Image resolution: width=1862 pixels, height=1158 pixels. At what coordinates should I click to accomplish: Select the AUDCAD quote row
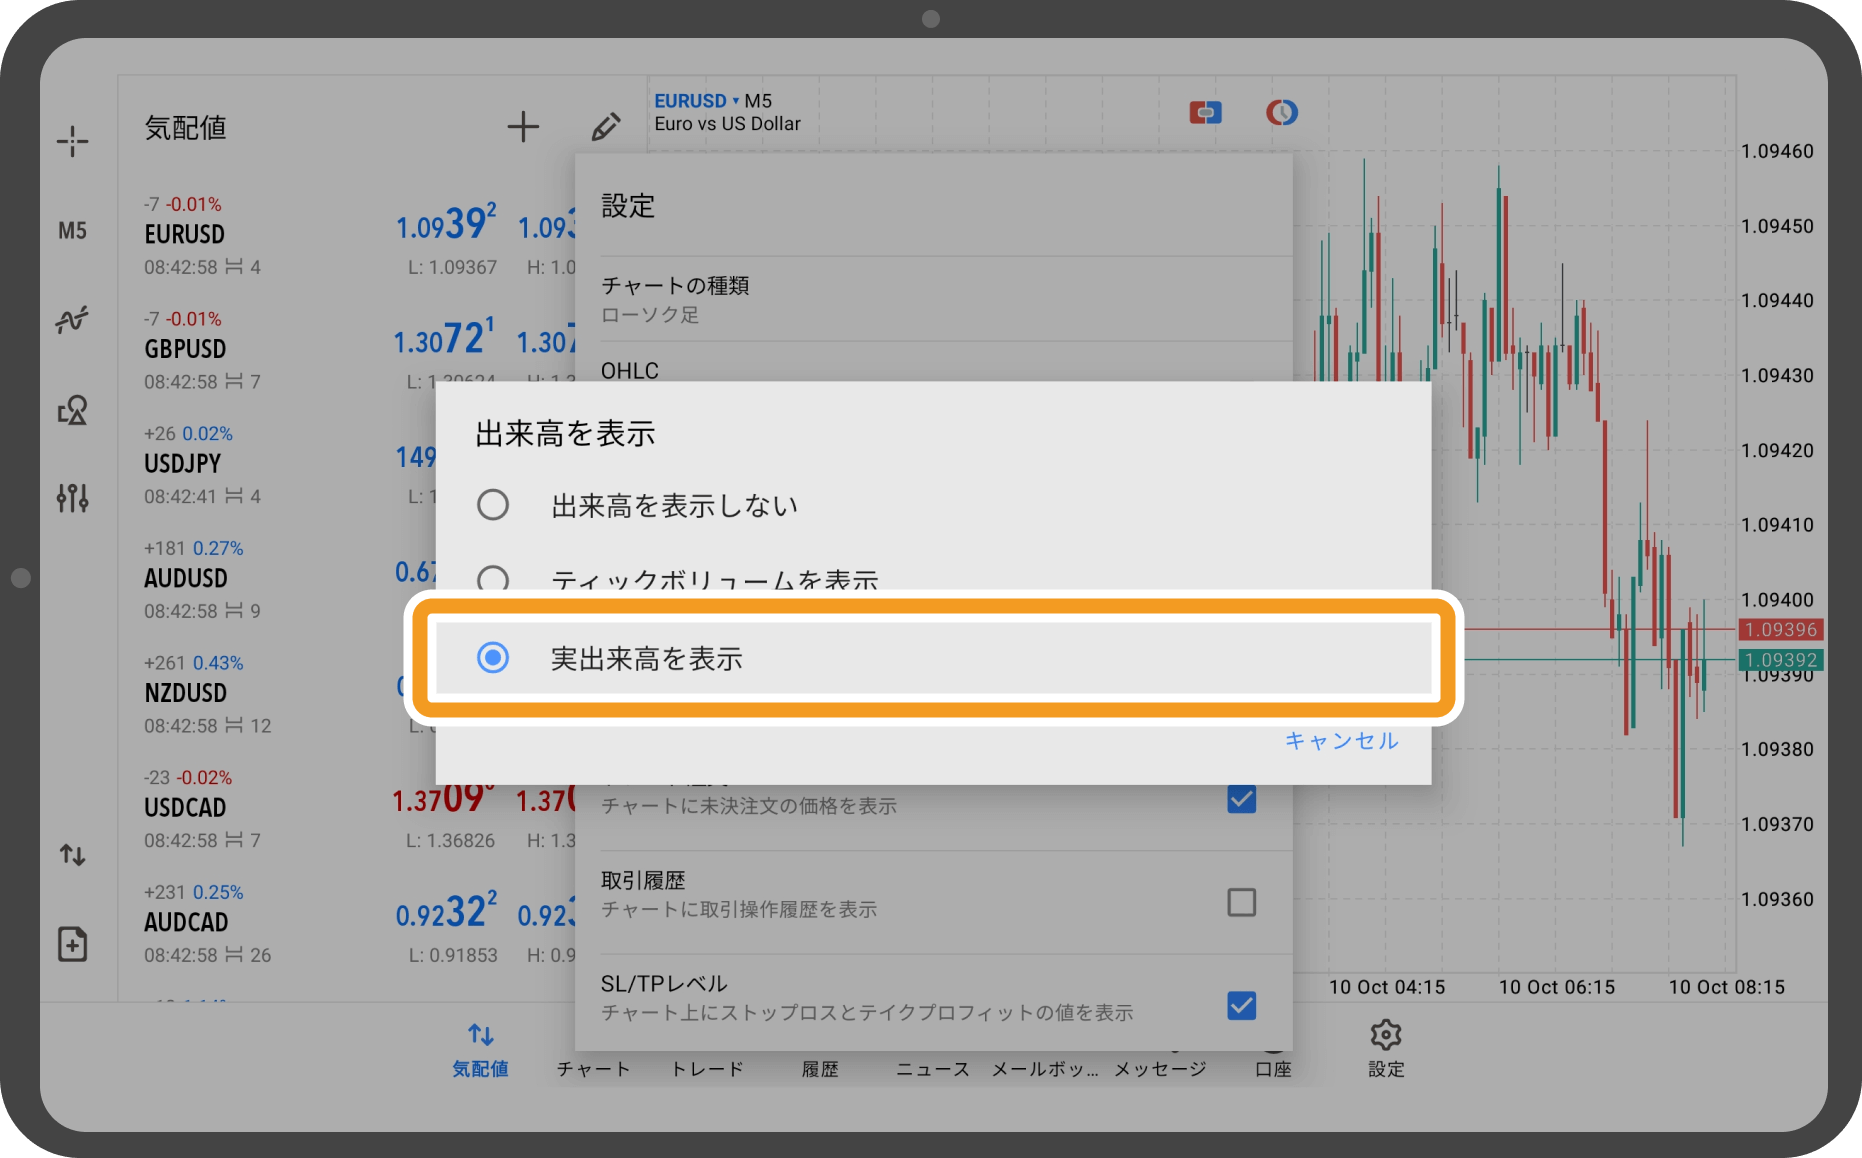[346, 923]
